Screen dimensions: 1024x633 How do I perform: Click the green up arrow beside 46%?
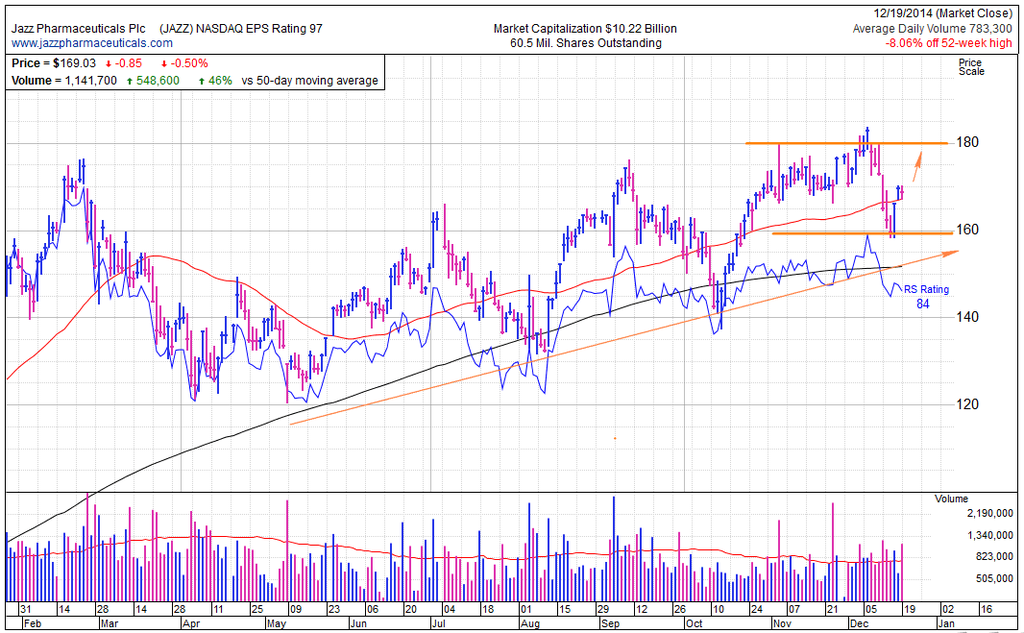(x=201, y=80)
